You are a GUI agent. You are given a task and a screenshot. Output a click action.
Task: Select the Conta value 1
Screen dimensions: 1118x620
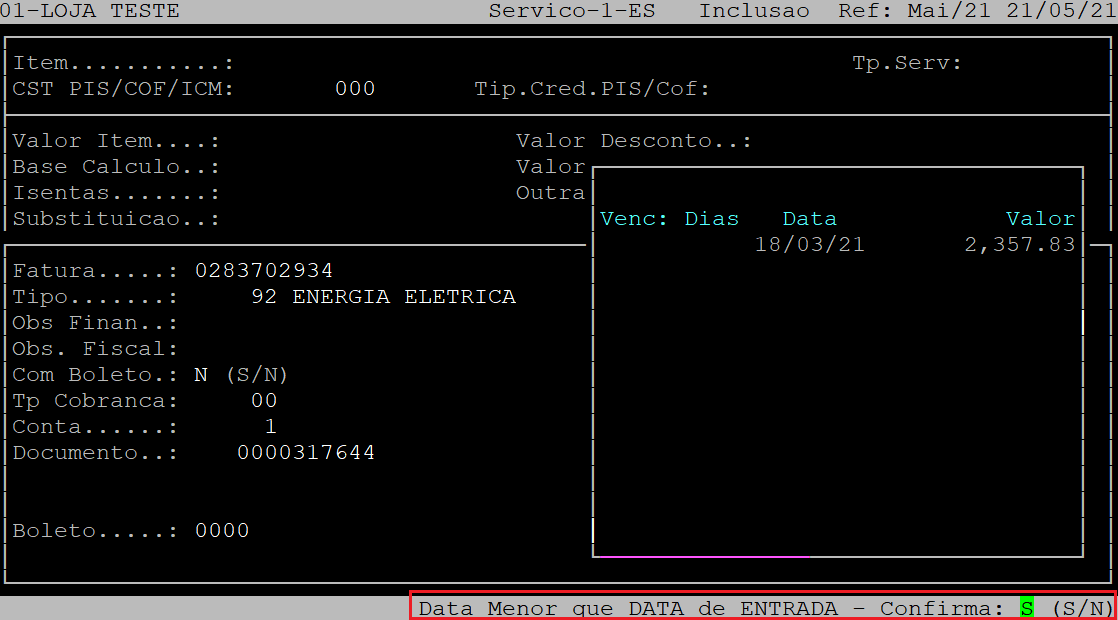pyautogui.click(x=270, y=427)
